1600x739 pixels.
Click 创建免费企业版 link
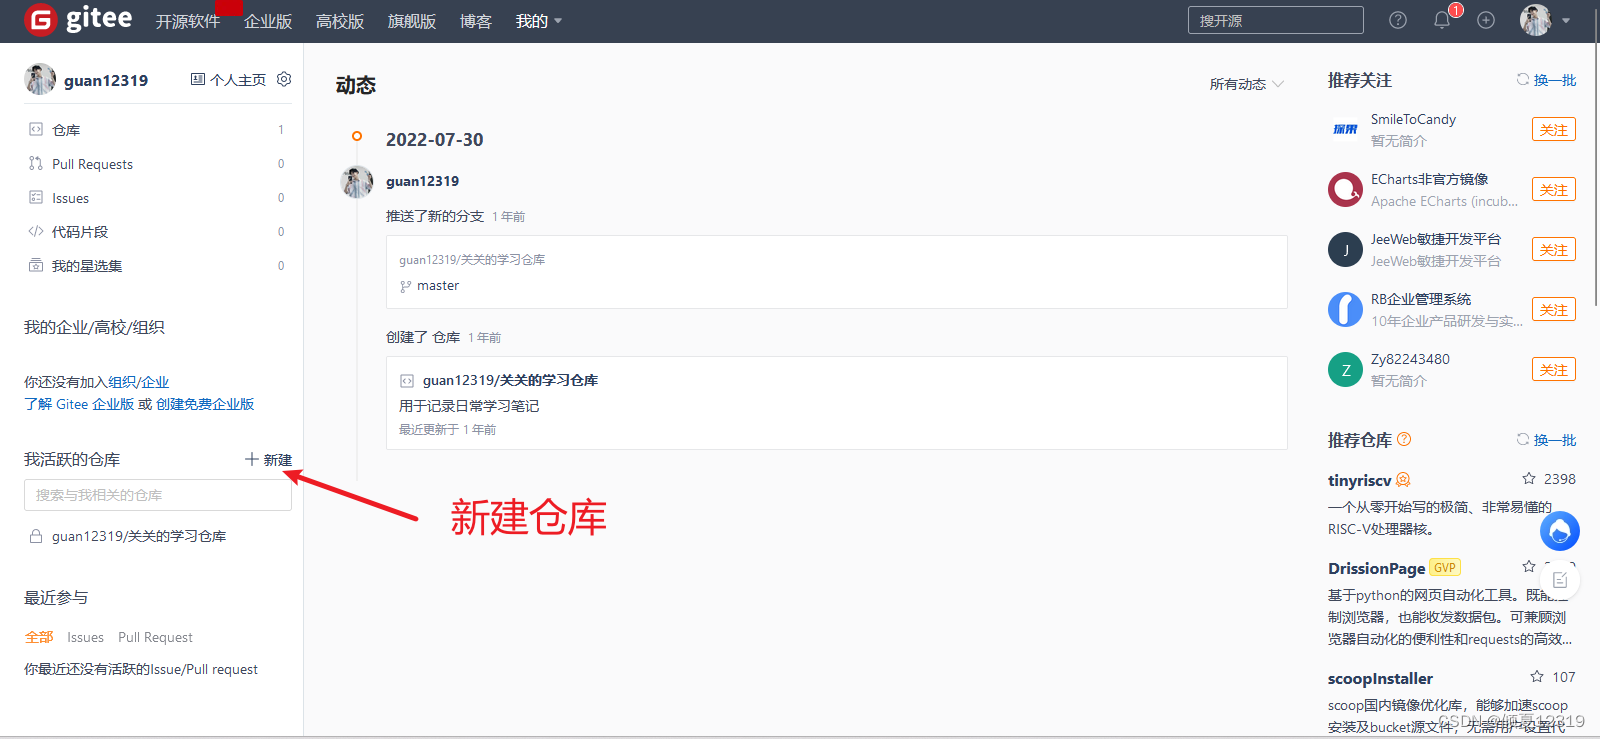coord(205,404)
